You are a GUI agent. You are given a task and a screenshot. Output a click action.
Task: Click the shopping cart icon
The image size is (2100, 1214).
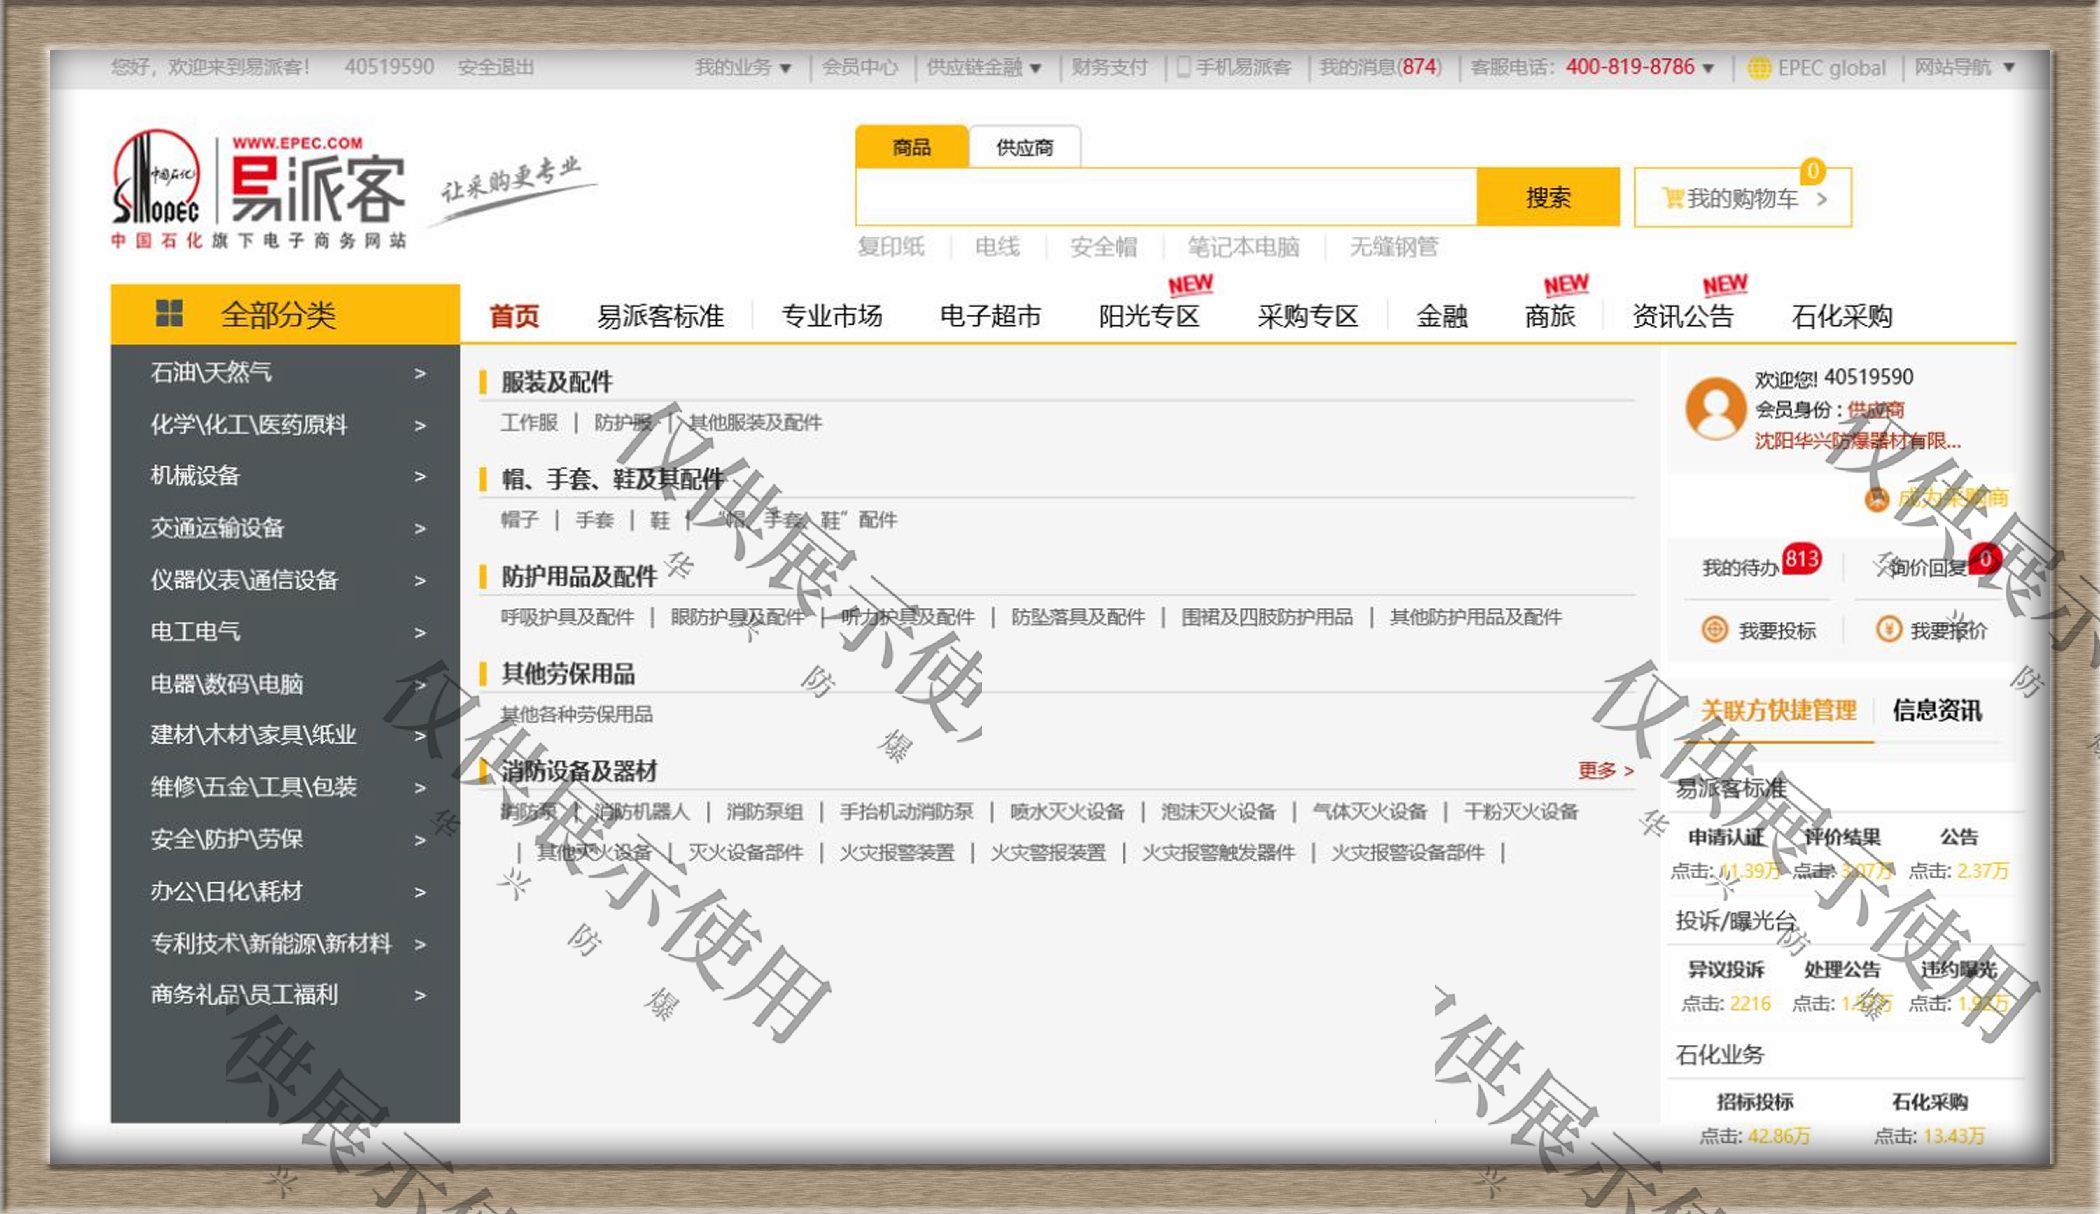(x=1672, y=198)
